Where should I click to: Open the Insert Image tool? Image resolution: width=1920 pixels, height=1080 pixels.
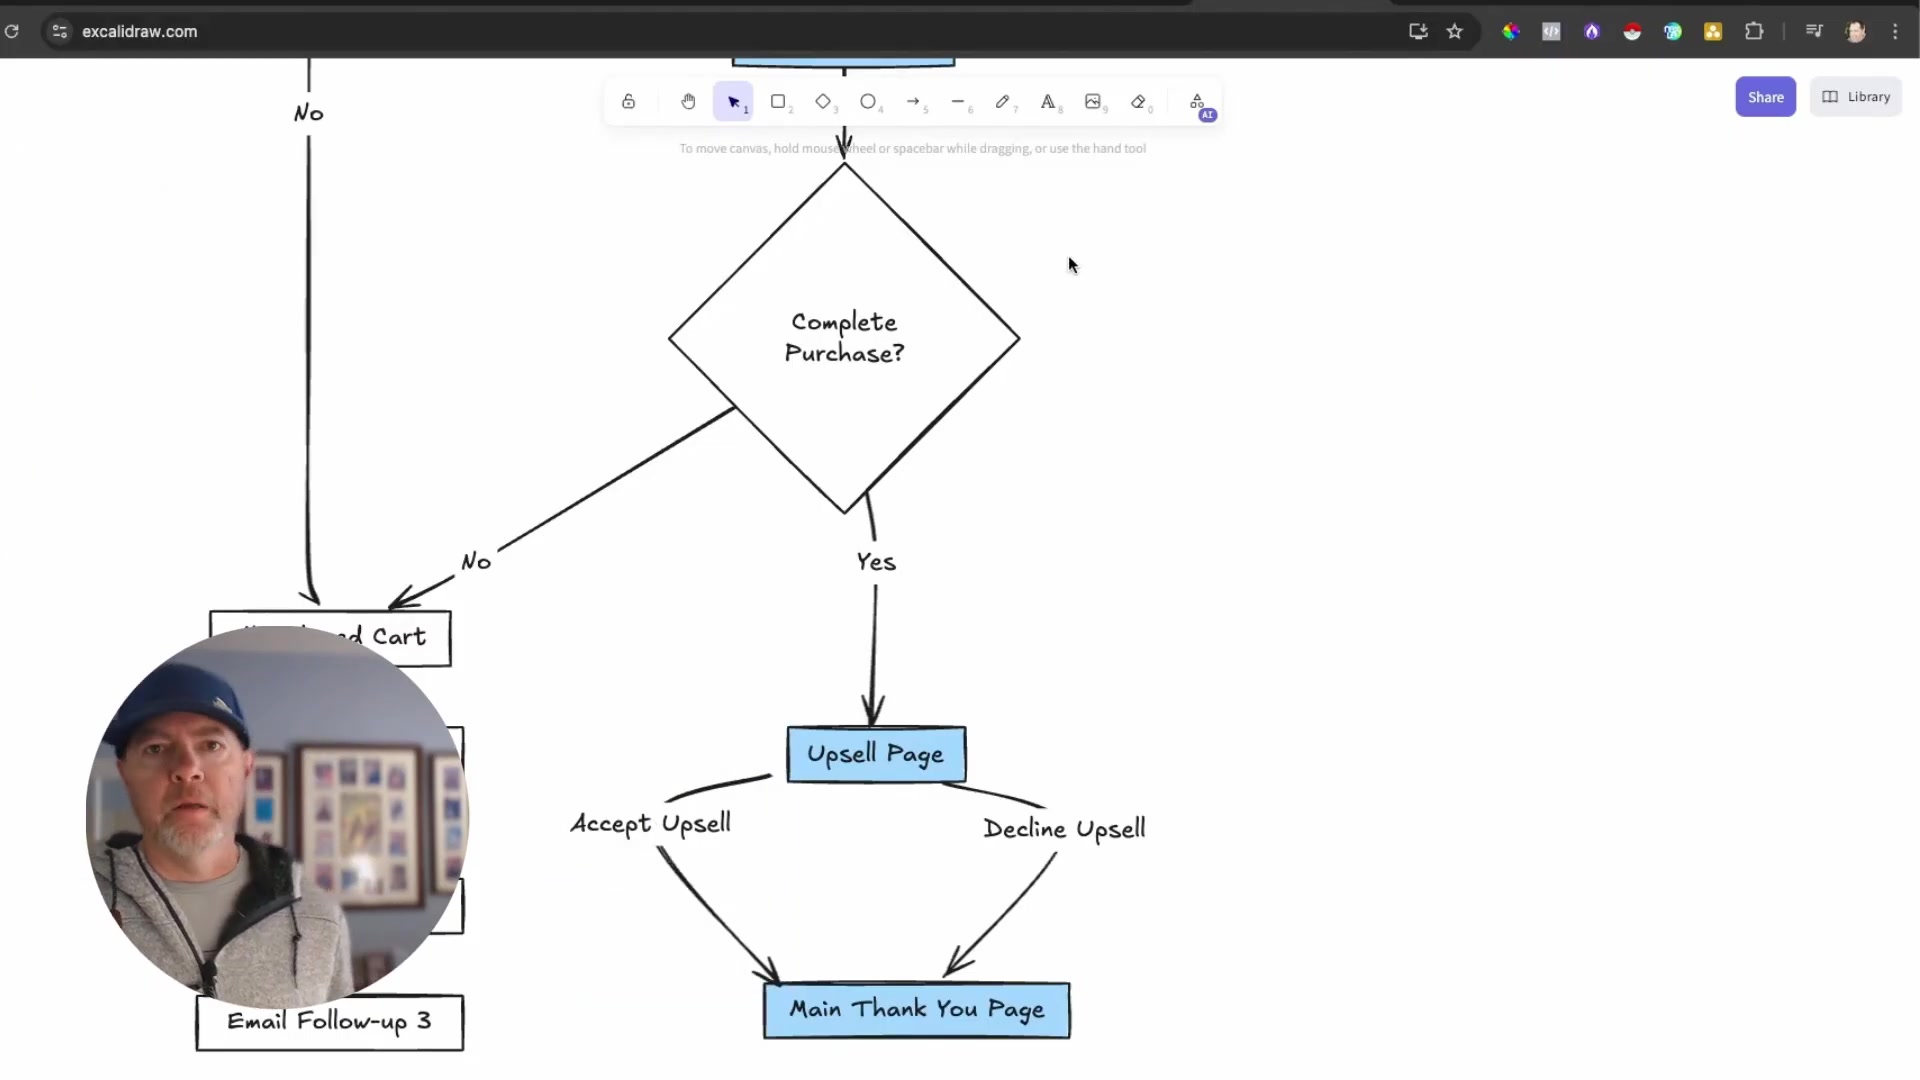point(1094,101)
